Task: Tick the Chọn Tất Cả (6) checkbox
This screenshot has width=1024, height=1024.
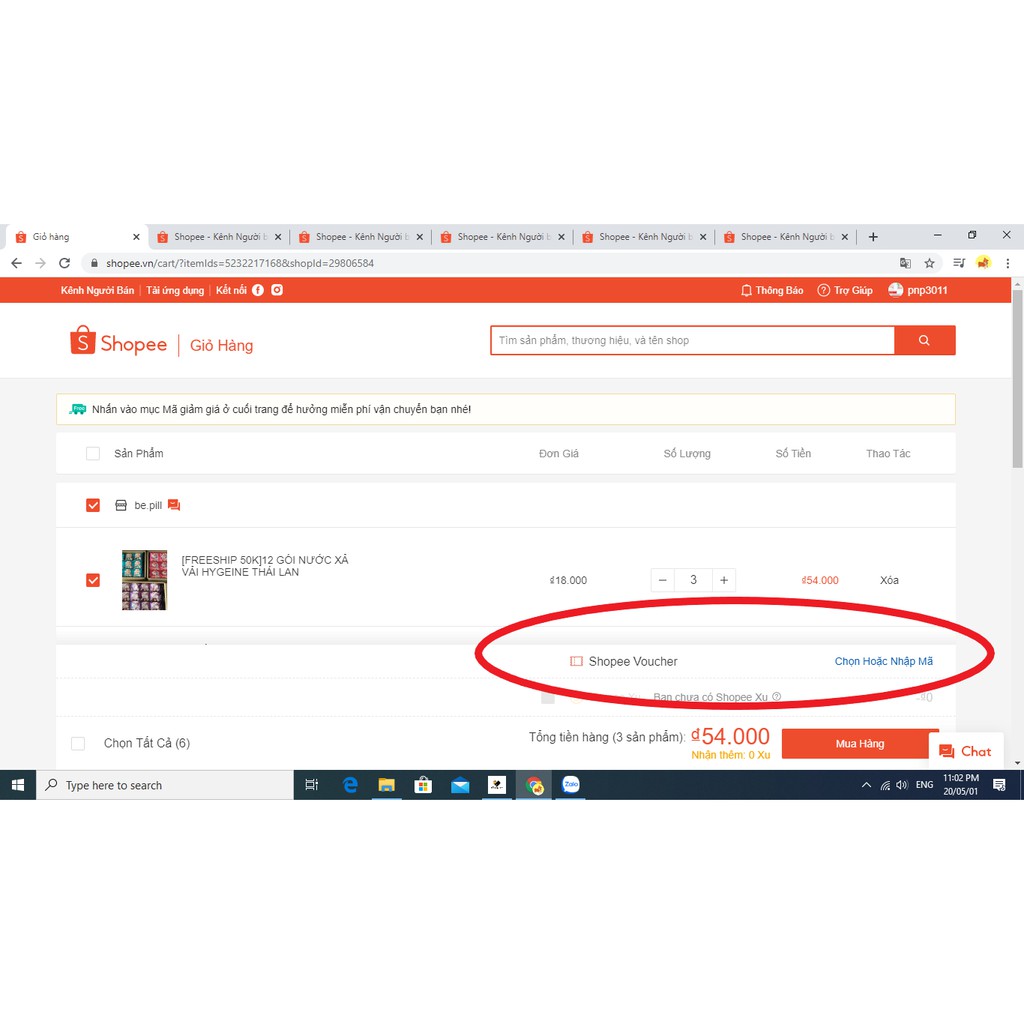Action: click(78, 743)
